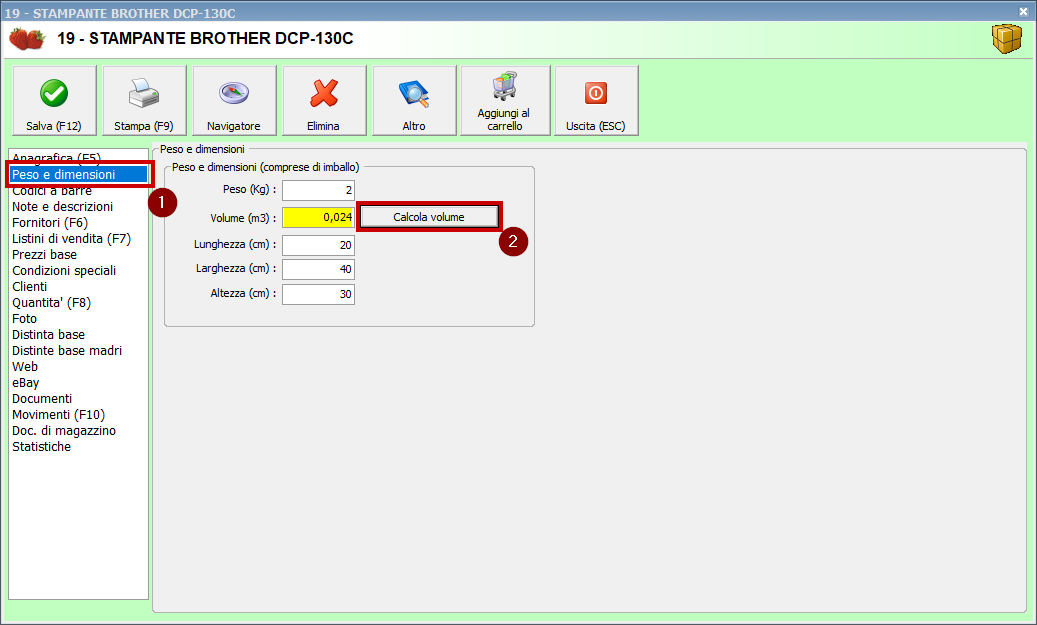Select eBay in the sidebar list

click(x=26, y=382)
